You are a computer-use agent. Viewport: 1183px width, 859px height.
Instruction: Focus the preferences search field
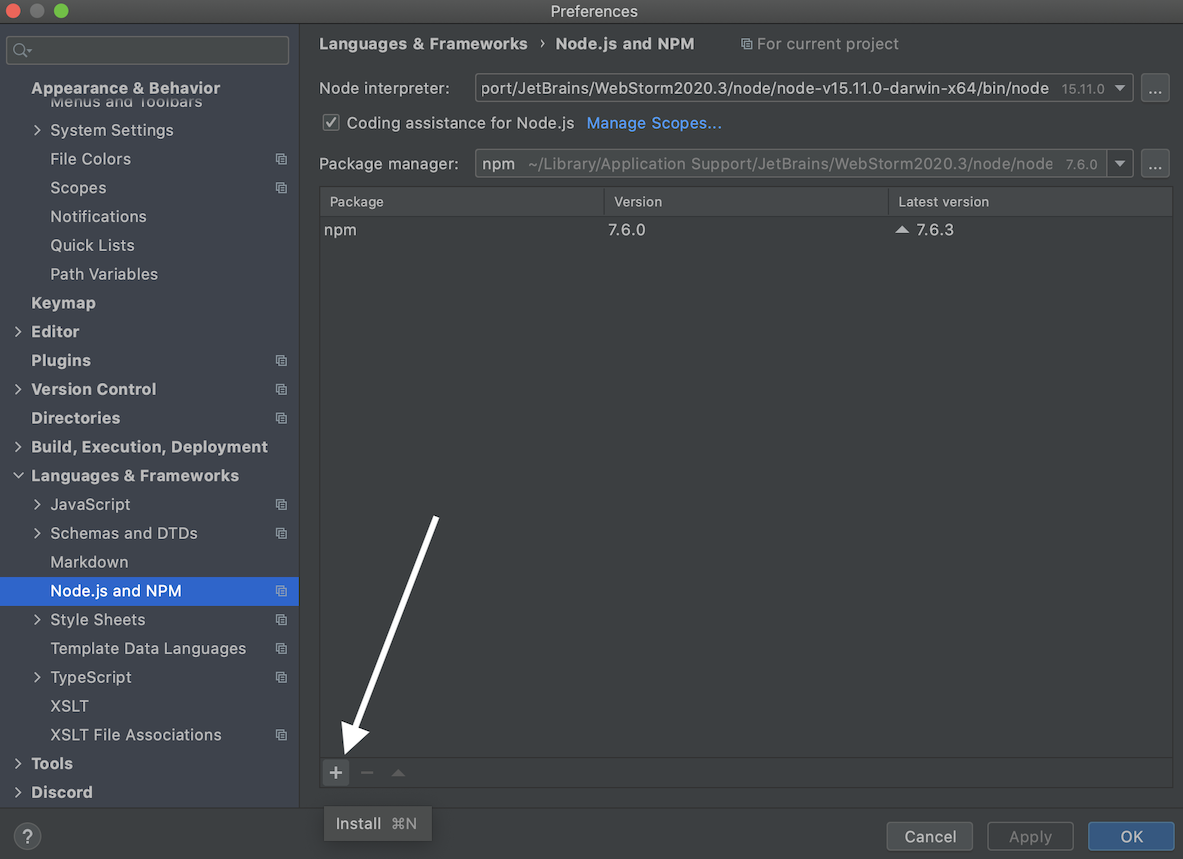click(147, 51)
